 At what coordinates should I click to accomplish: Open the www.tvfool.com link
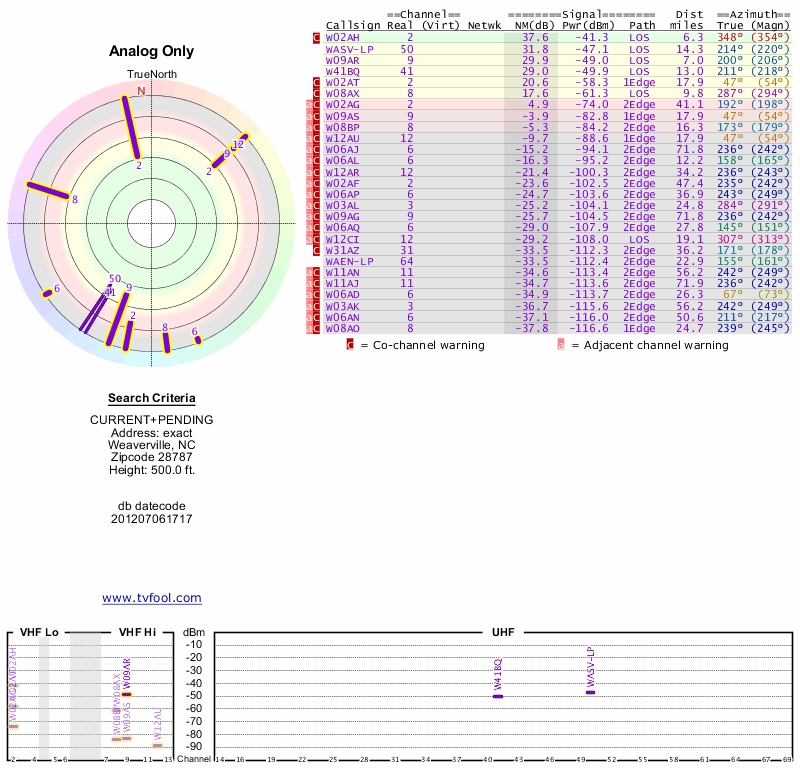click(152, 598)
